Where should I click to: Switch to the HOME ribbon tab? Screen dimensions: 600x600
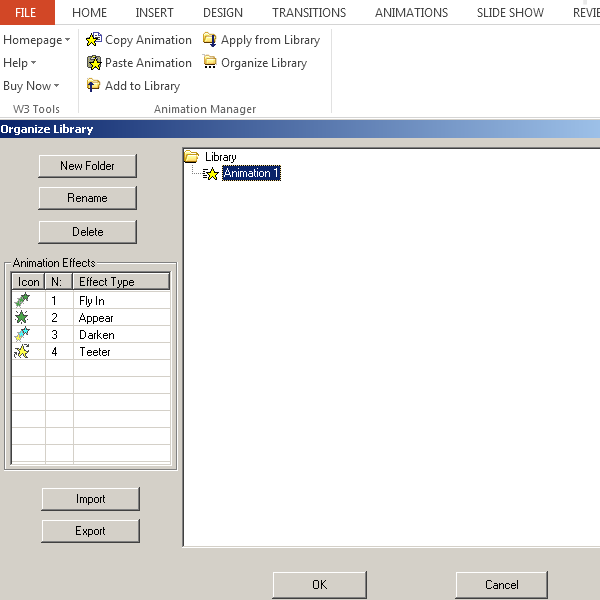(x=89, y=13)
